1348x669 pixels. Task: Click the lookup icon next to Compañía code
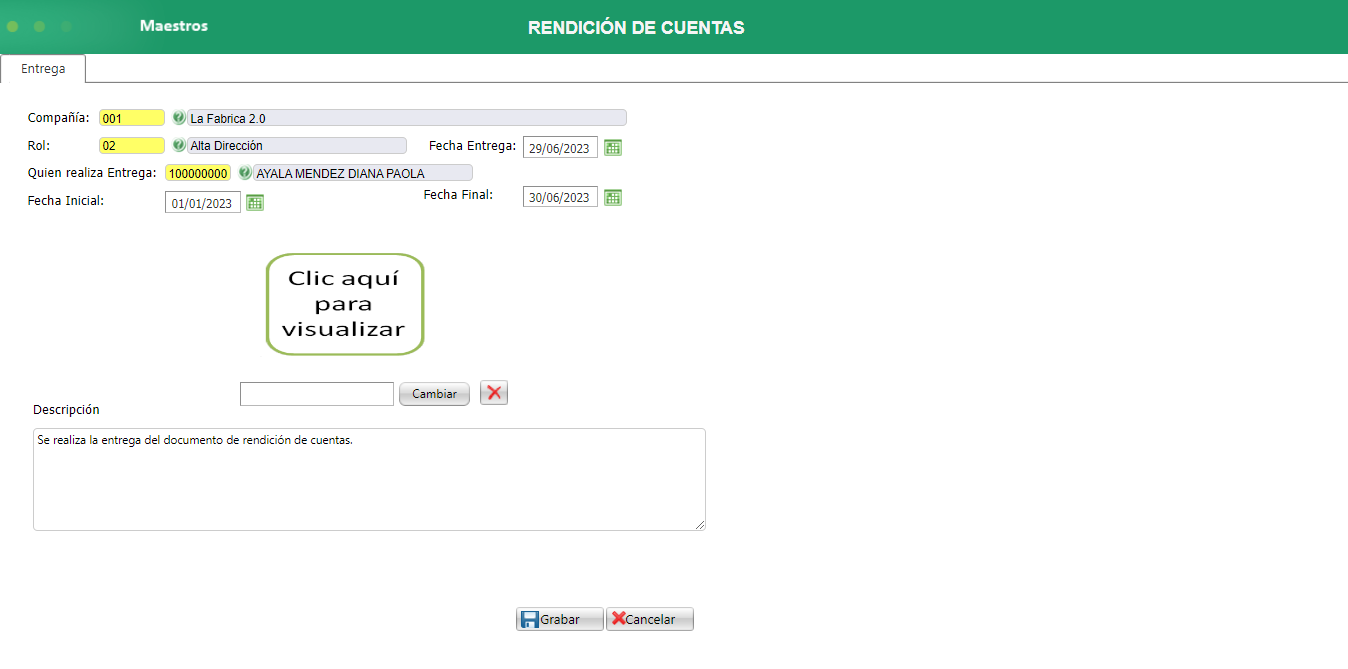[x=177, y=117]
